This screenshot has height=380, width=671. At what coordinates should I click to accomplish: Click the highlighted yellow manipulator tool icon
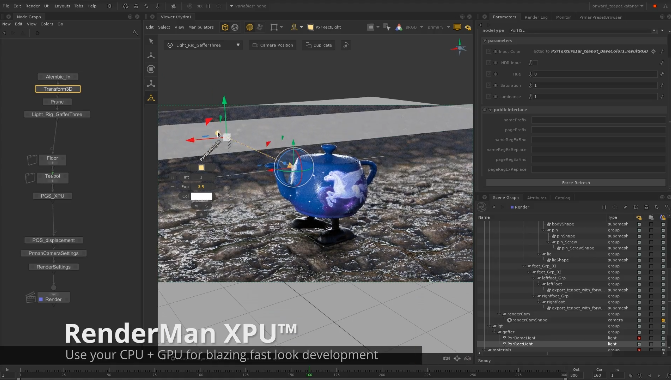(151, 98)
